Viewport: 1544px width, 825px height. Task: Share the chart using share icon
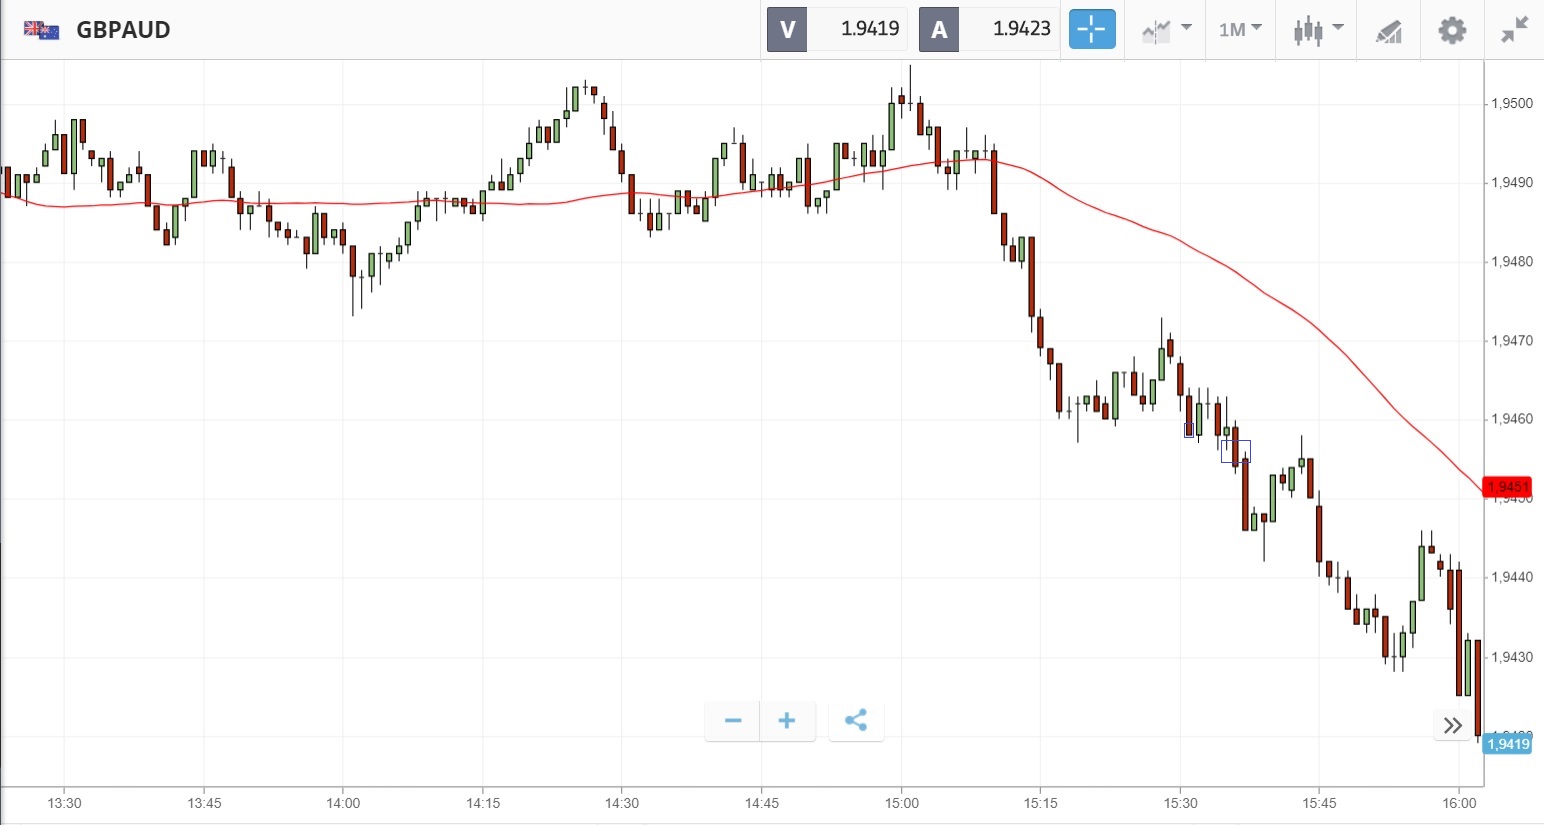tap(856, 721)
